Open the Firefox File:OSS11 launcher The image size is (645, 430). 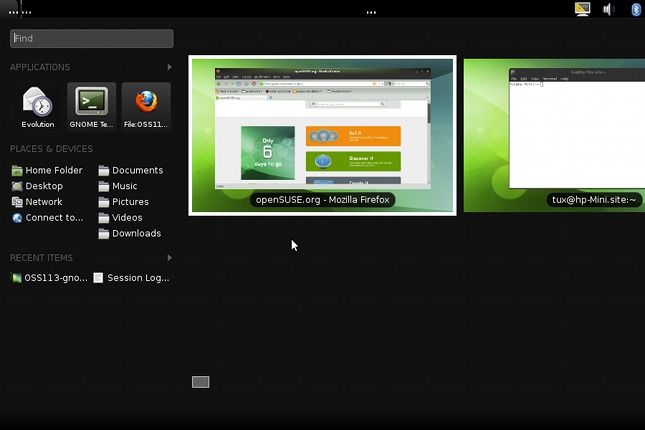[x=146, y=107]
